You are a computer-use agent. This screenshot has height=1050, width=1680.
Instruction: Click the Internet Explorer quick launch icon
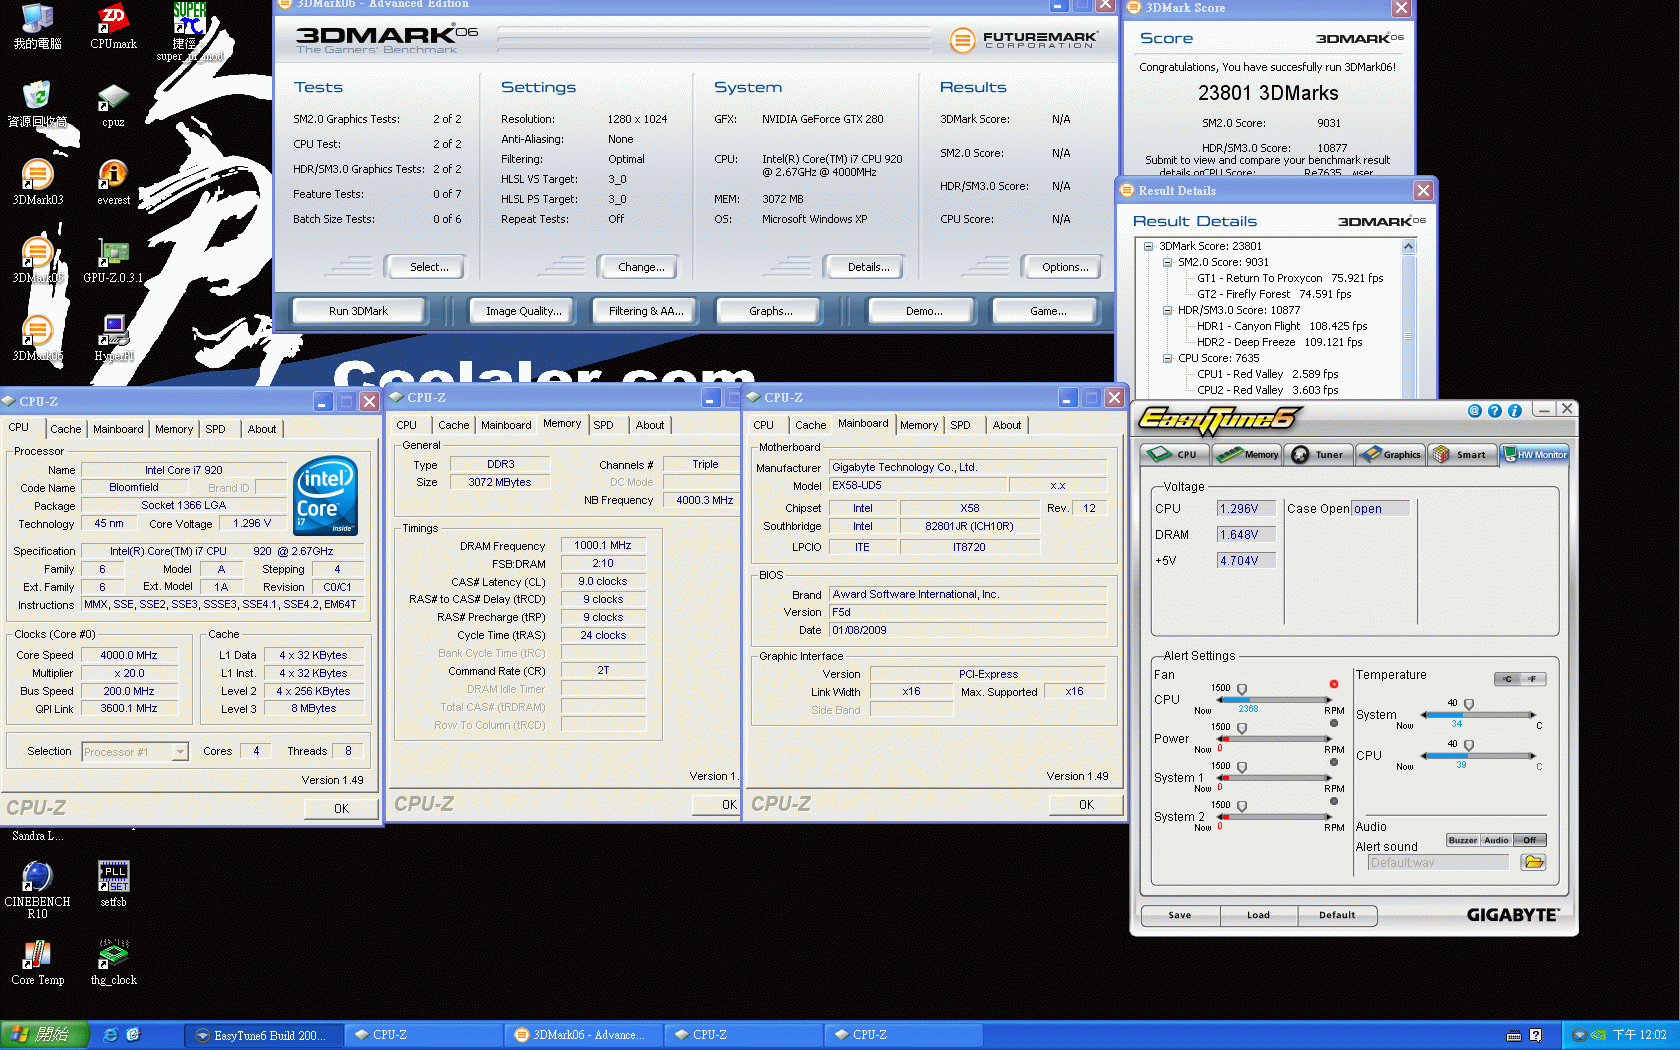tap(110, 1035)
